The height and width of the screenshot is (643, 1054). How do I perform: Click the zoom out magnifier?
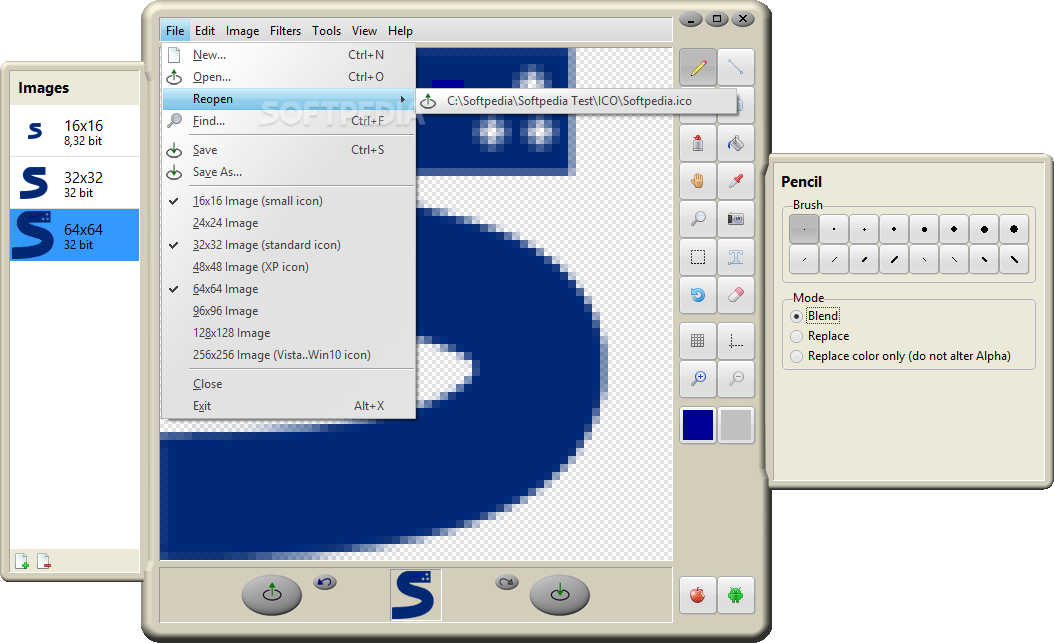[735, 378]
